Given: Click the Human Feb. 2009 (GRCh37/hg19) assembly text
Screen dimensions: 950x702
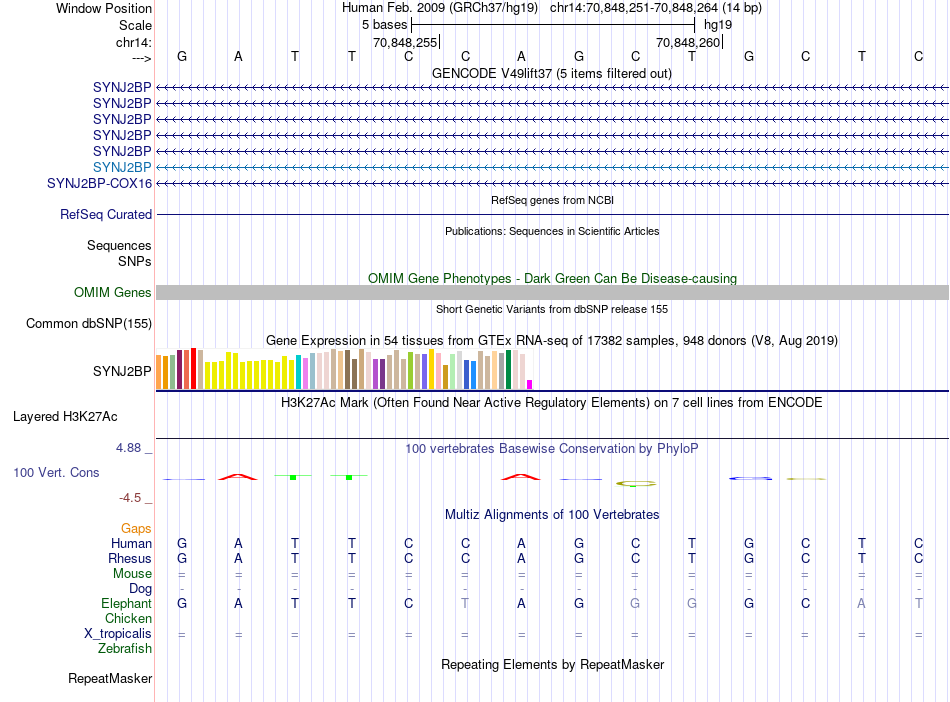Looking at the screenshot, I should [x=440, y=8].
